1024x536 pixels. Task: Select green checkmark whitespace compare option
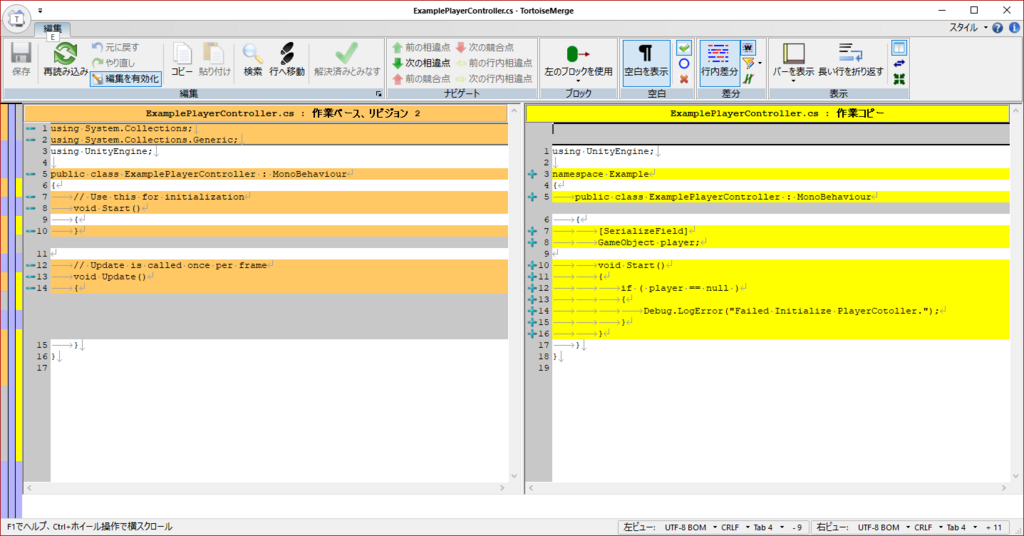[x=684, y=48]
